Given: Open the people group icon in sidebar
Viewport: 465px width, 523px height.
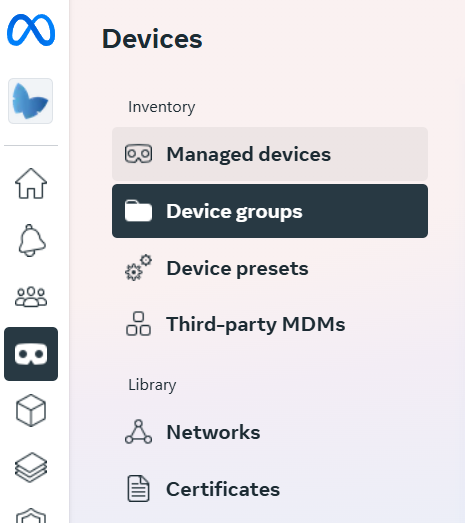Looking at the screenshot, I should click(x=31, y=297).
